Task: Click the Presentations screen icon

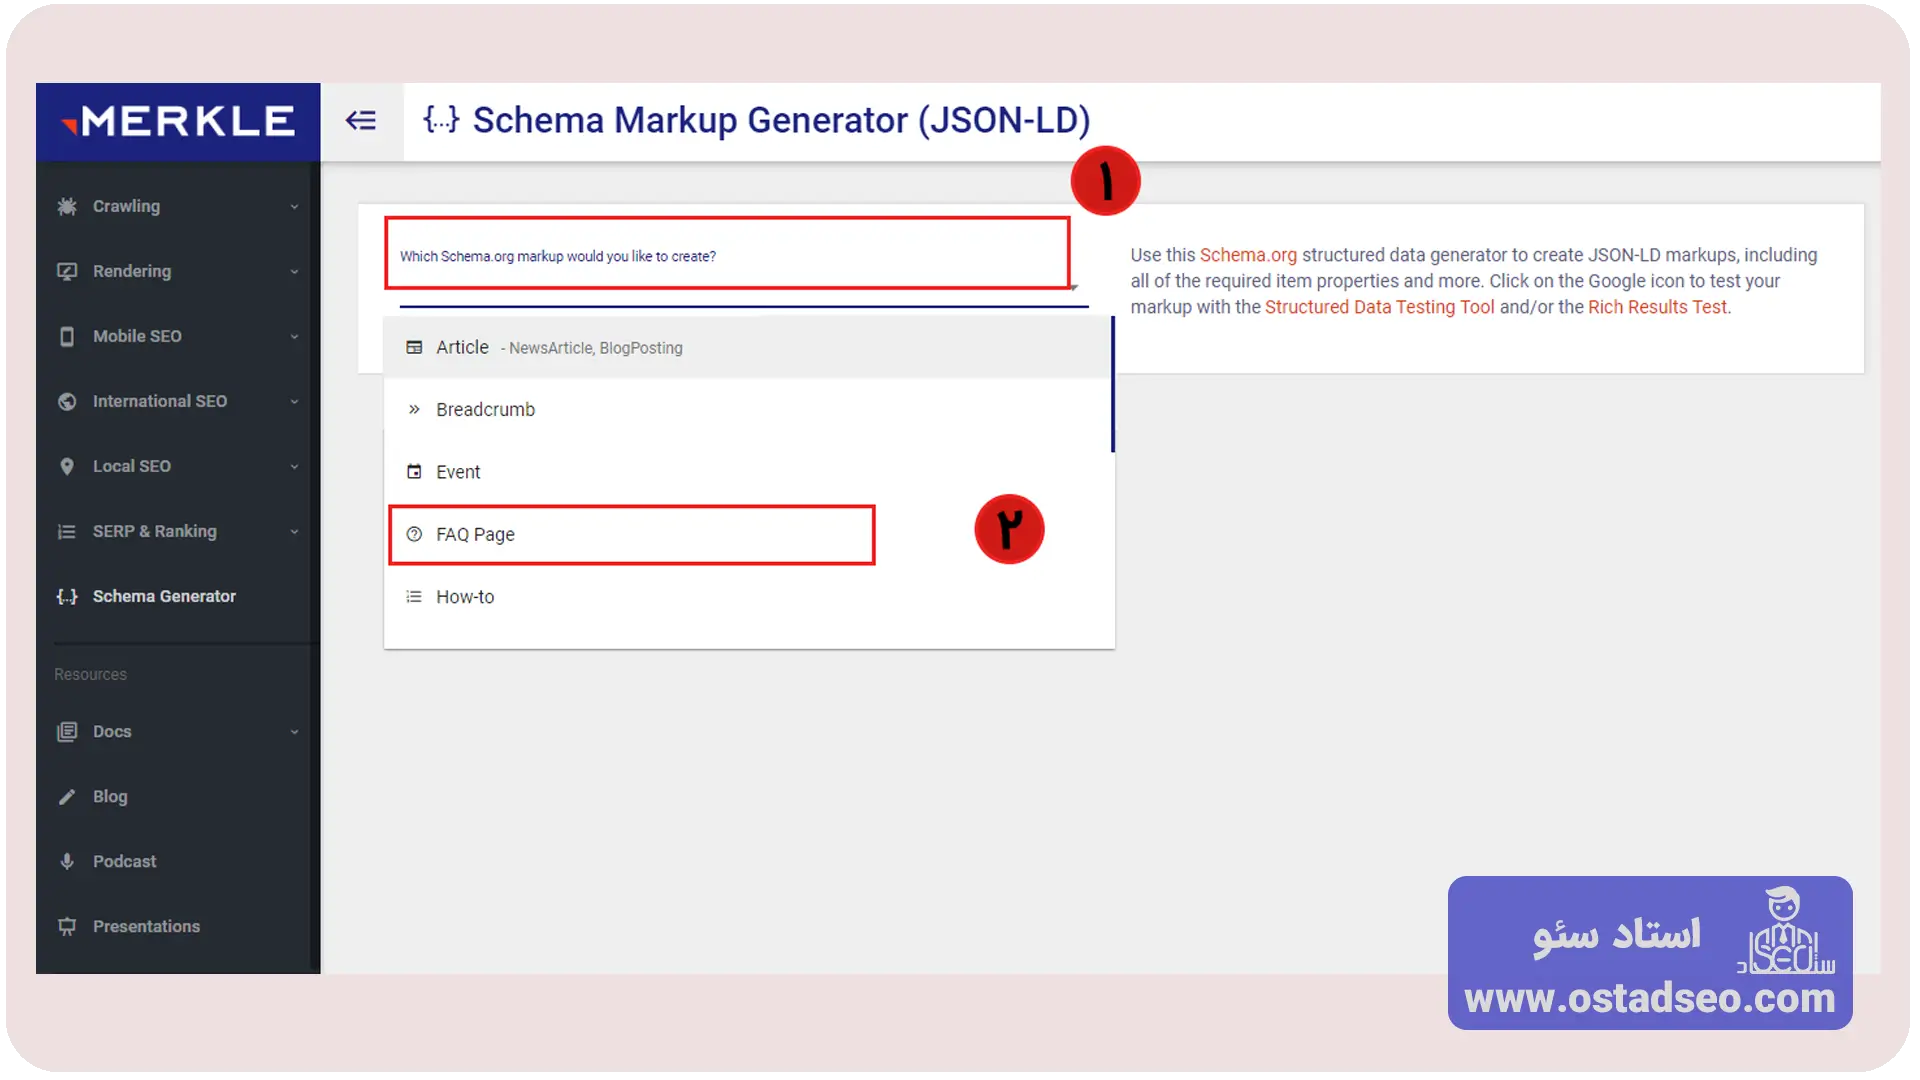Action: (x=67, y=926)
